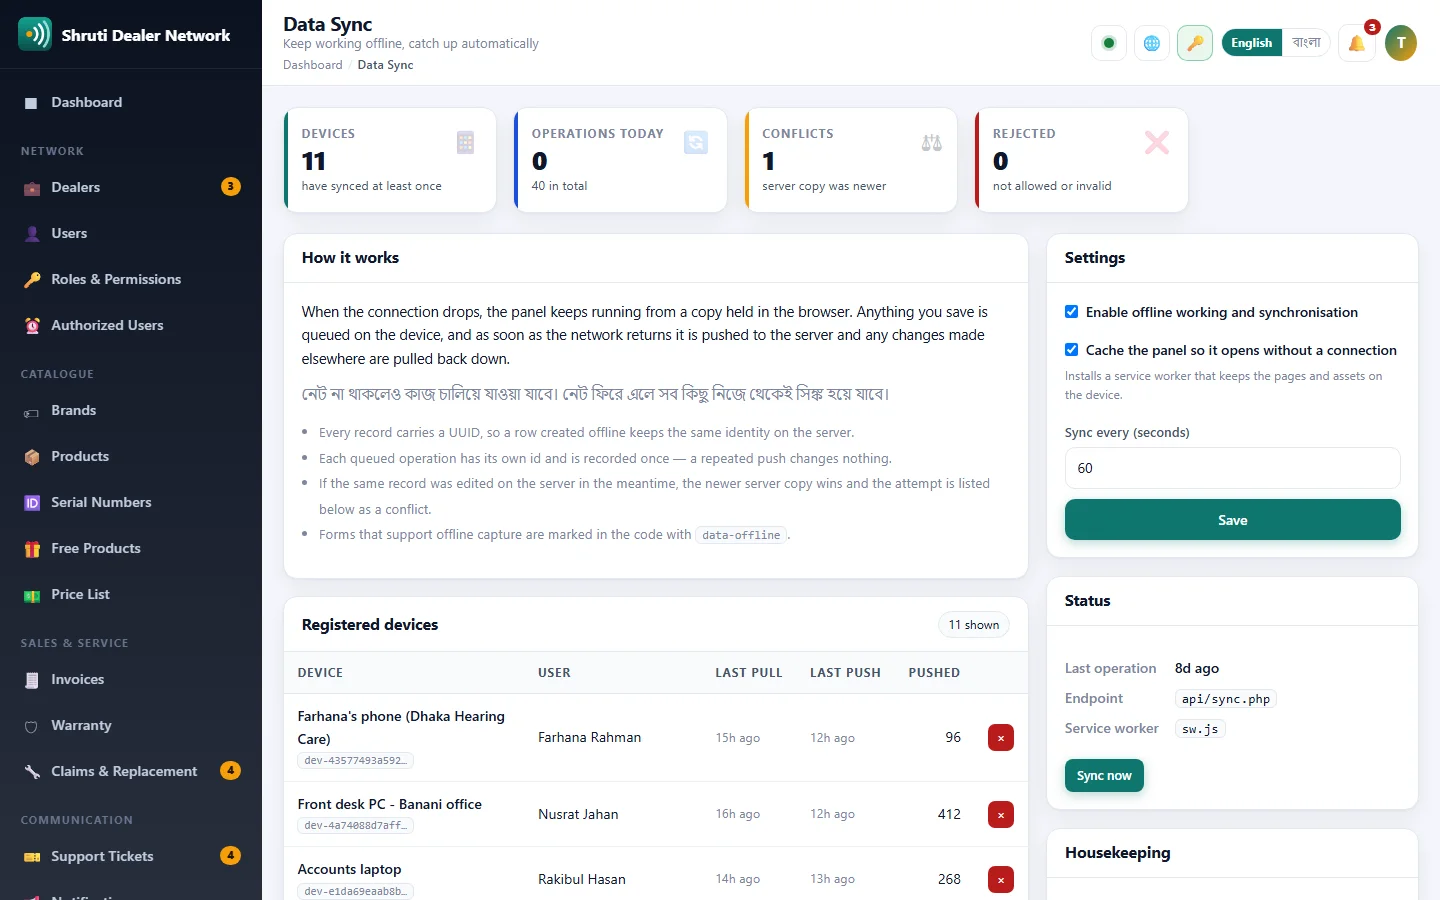Open Support Tickets page
The width and height of the screenshot is (1440, 900).
click(131, 857)
